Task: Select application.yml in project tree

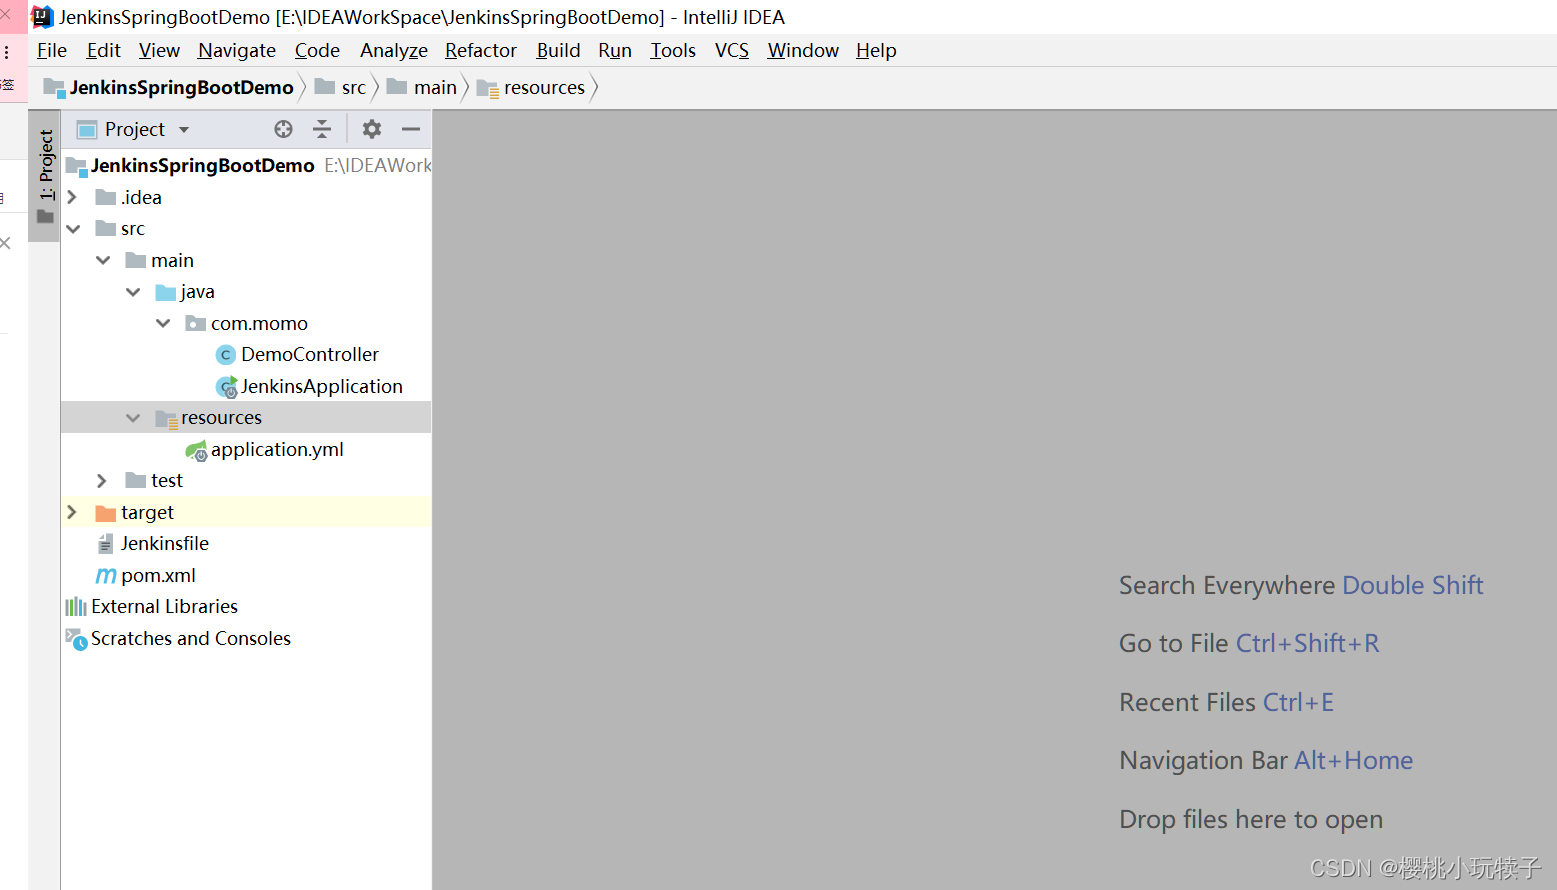Action: pyautogui.click(x=277, y=450)
